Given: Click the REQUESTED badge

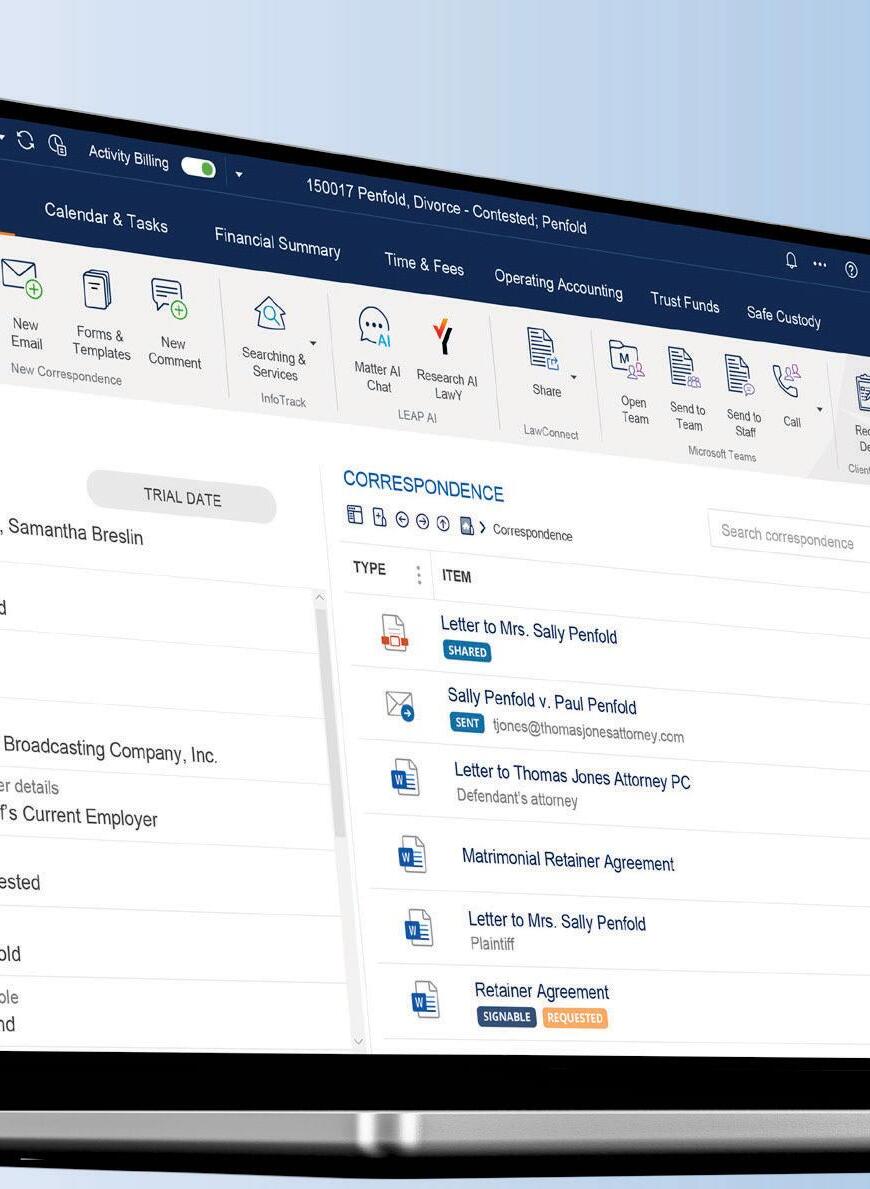Looking at the screenshot, I should (575, 1018).
